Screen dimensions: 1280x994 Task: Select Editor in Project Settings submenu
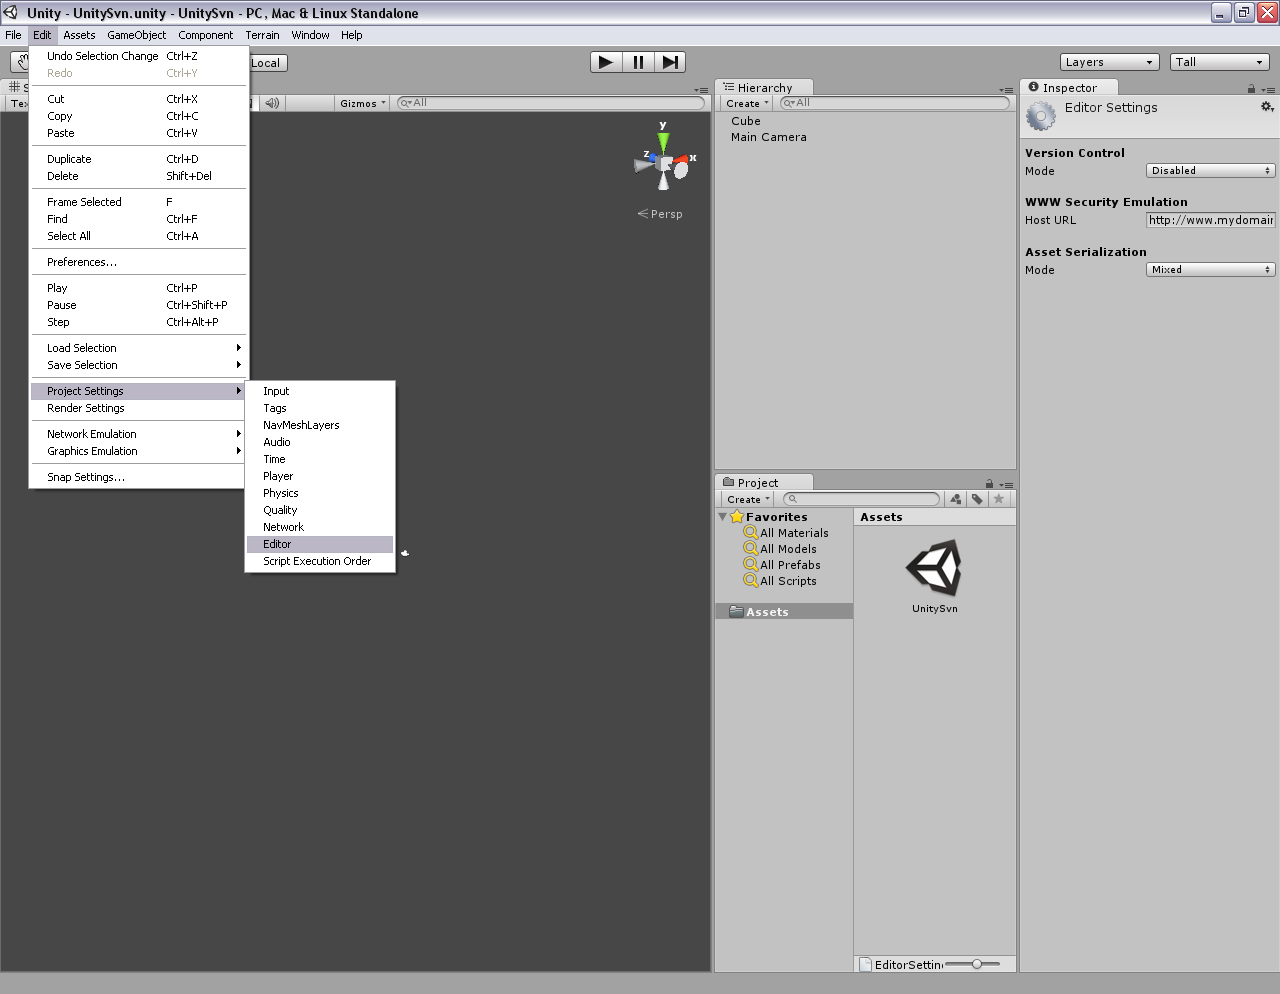click(320, 544)
